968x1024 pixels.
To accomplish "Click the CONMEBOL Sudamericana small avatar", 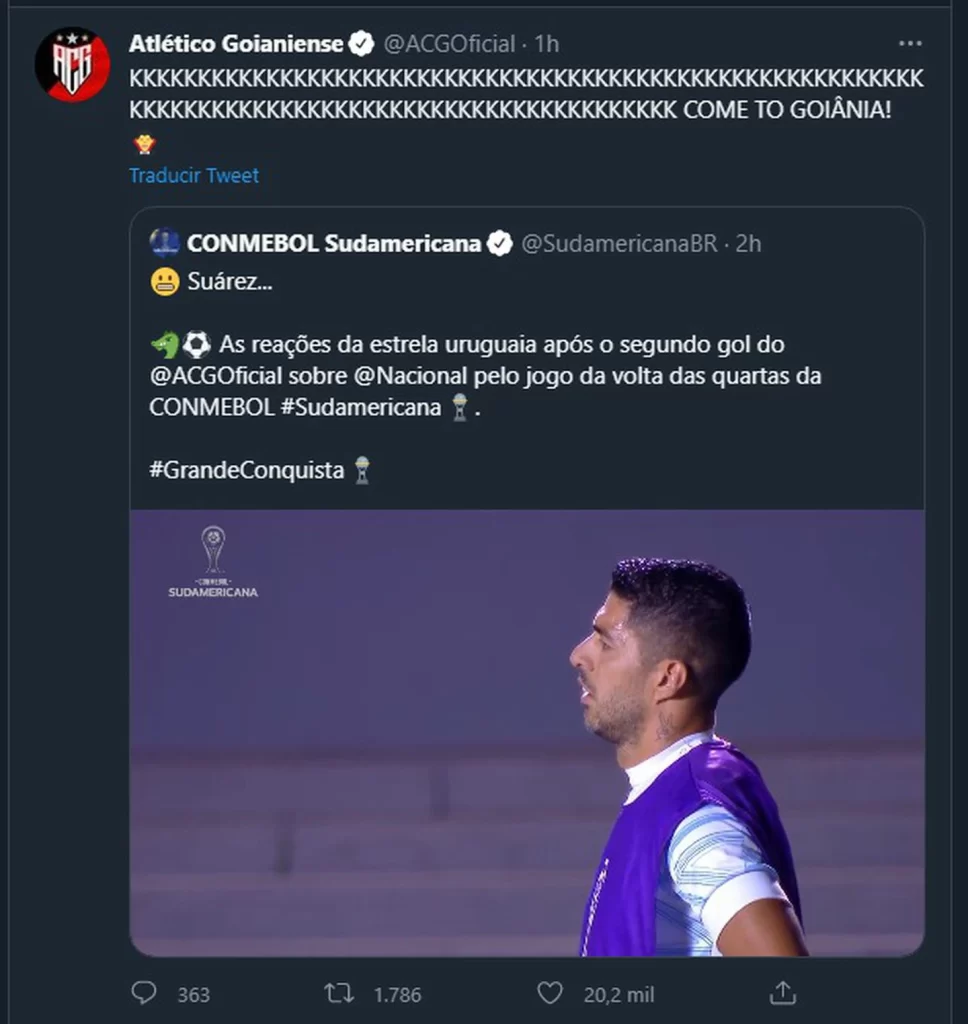I will click(x=165, y=243).
